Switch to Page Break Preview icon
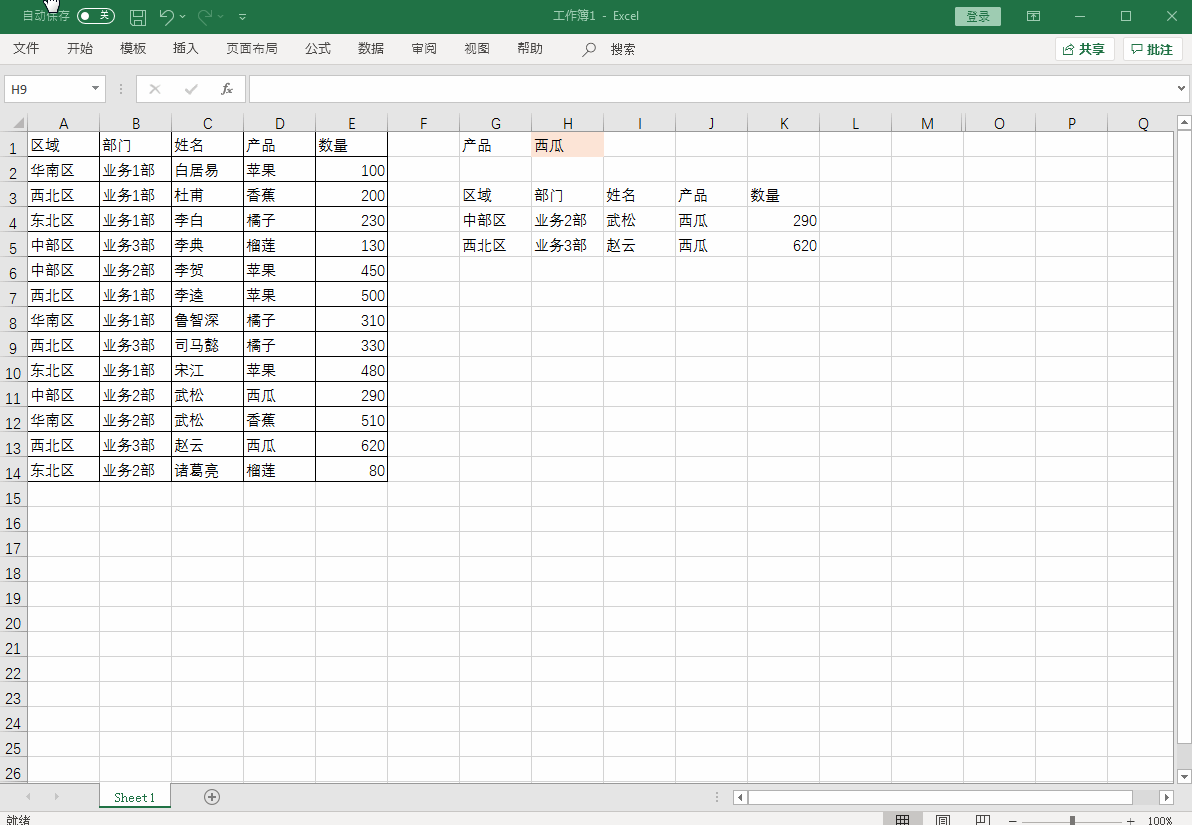1192x825 pixels. click(x=982, y=819)
